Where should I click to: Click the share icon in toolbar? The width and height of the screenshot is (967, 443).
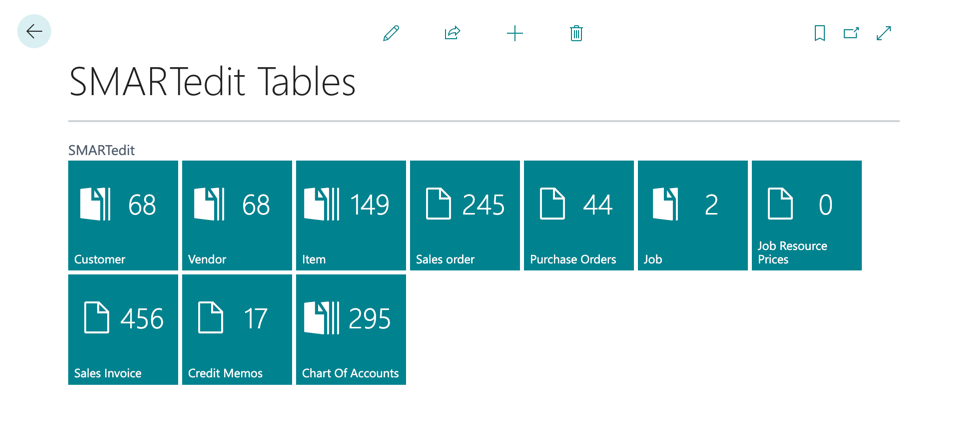coord(452,33)
